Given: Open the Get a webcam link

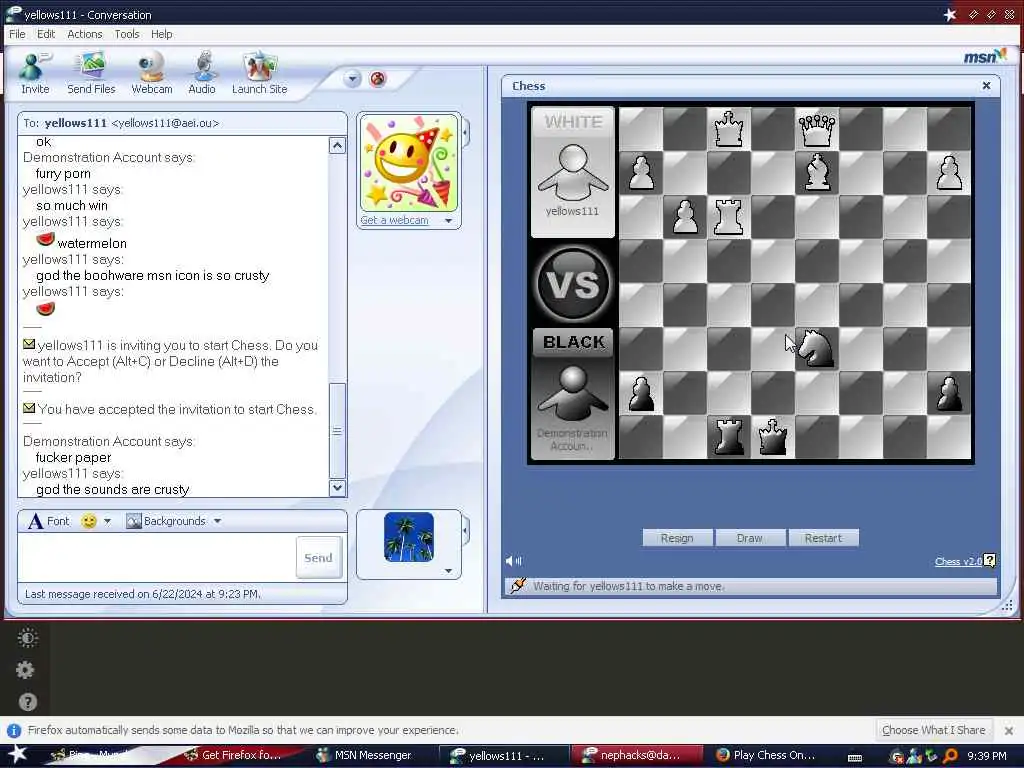Looking at the screenshot, I should click(394, 220).
